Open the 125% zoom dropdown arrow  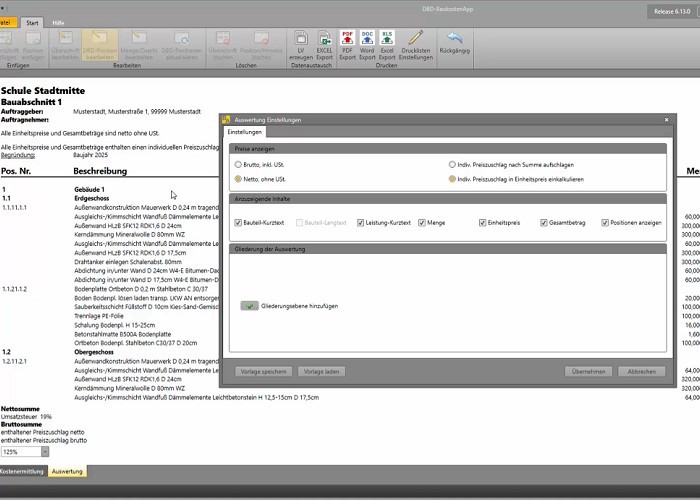click(x=45, y=452)
